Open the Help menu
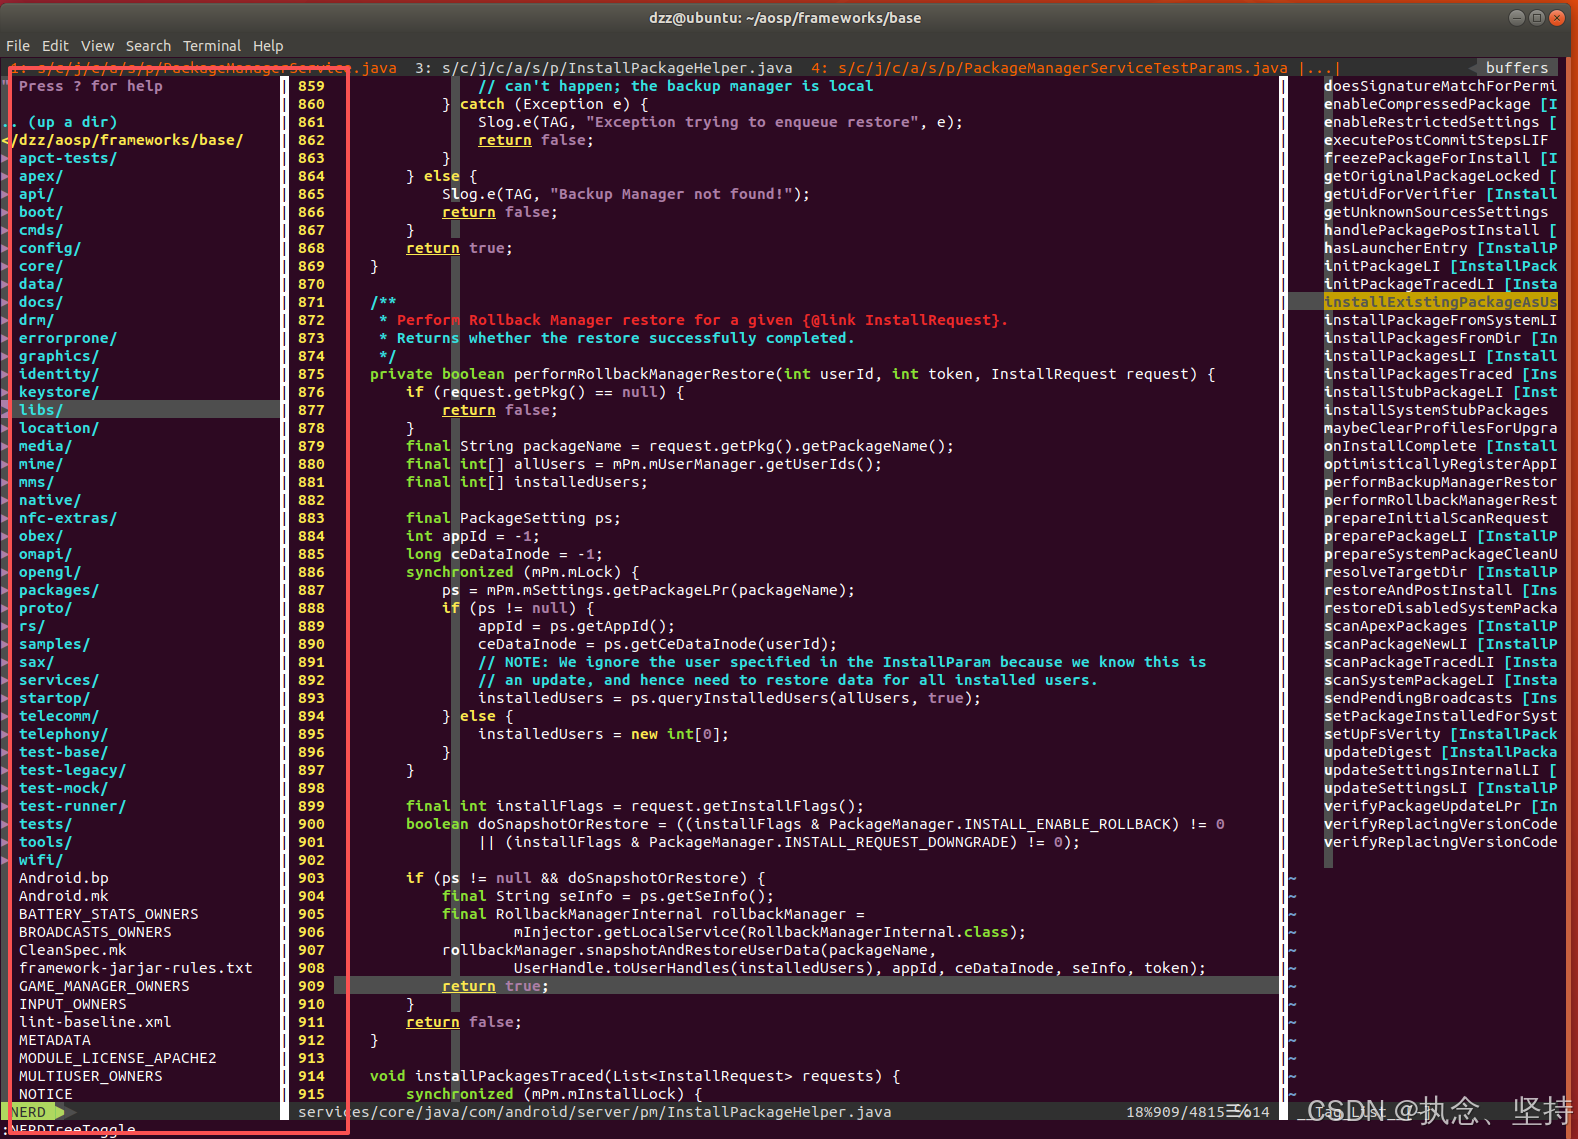This screenshot has height=1139, width=1578. click(268, 46)
